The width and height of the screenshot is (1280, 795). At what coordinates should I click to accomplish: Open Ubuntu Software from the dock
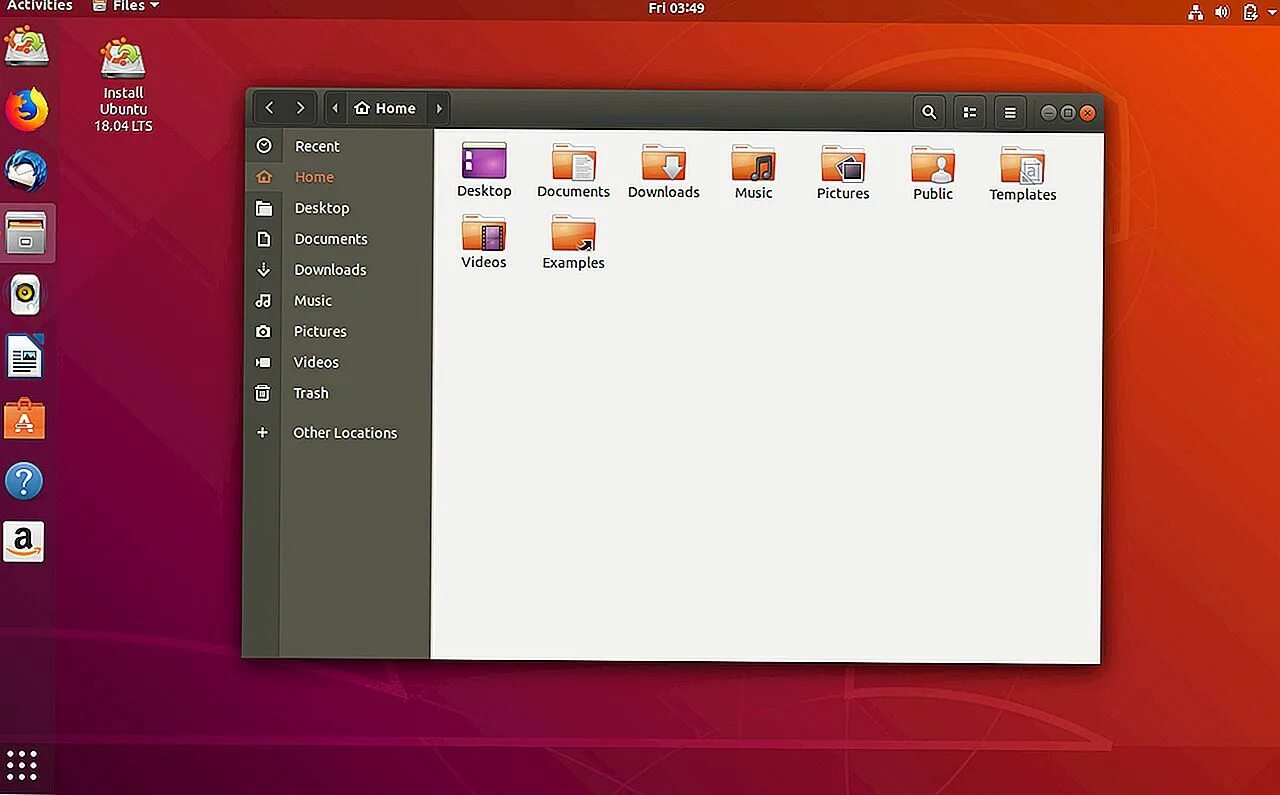25,419
